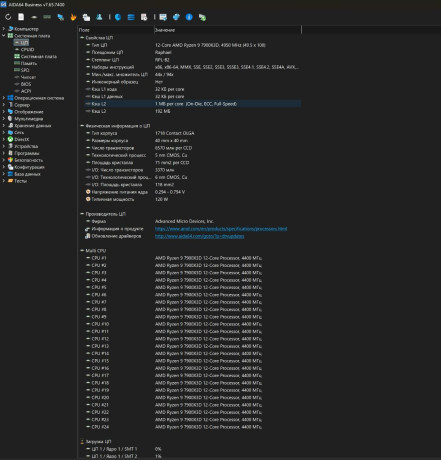Screen dimensions: 441x460
Task: Select the Напряжение питания ядра row
Action: (x=193, y=192)
